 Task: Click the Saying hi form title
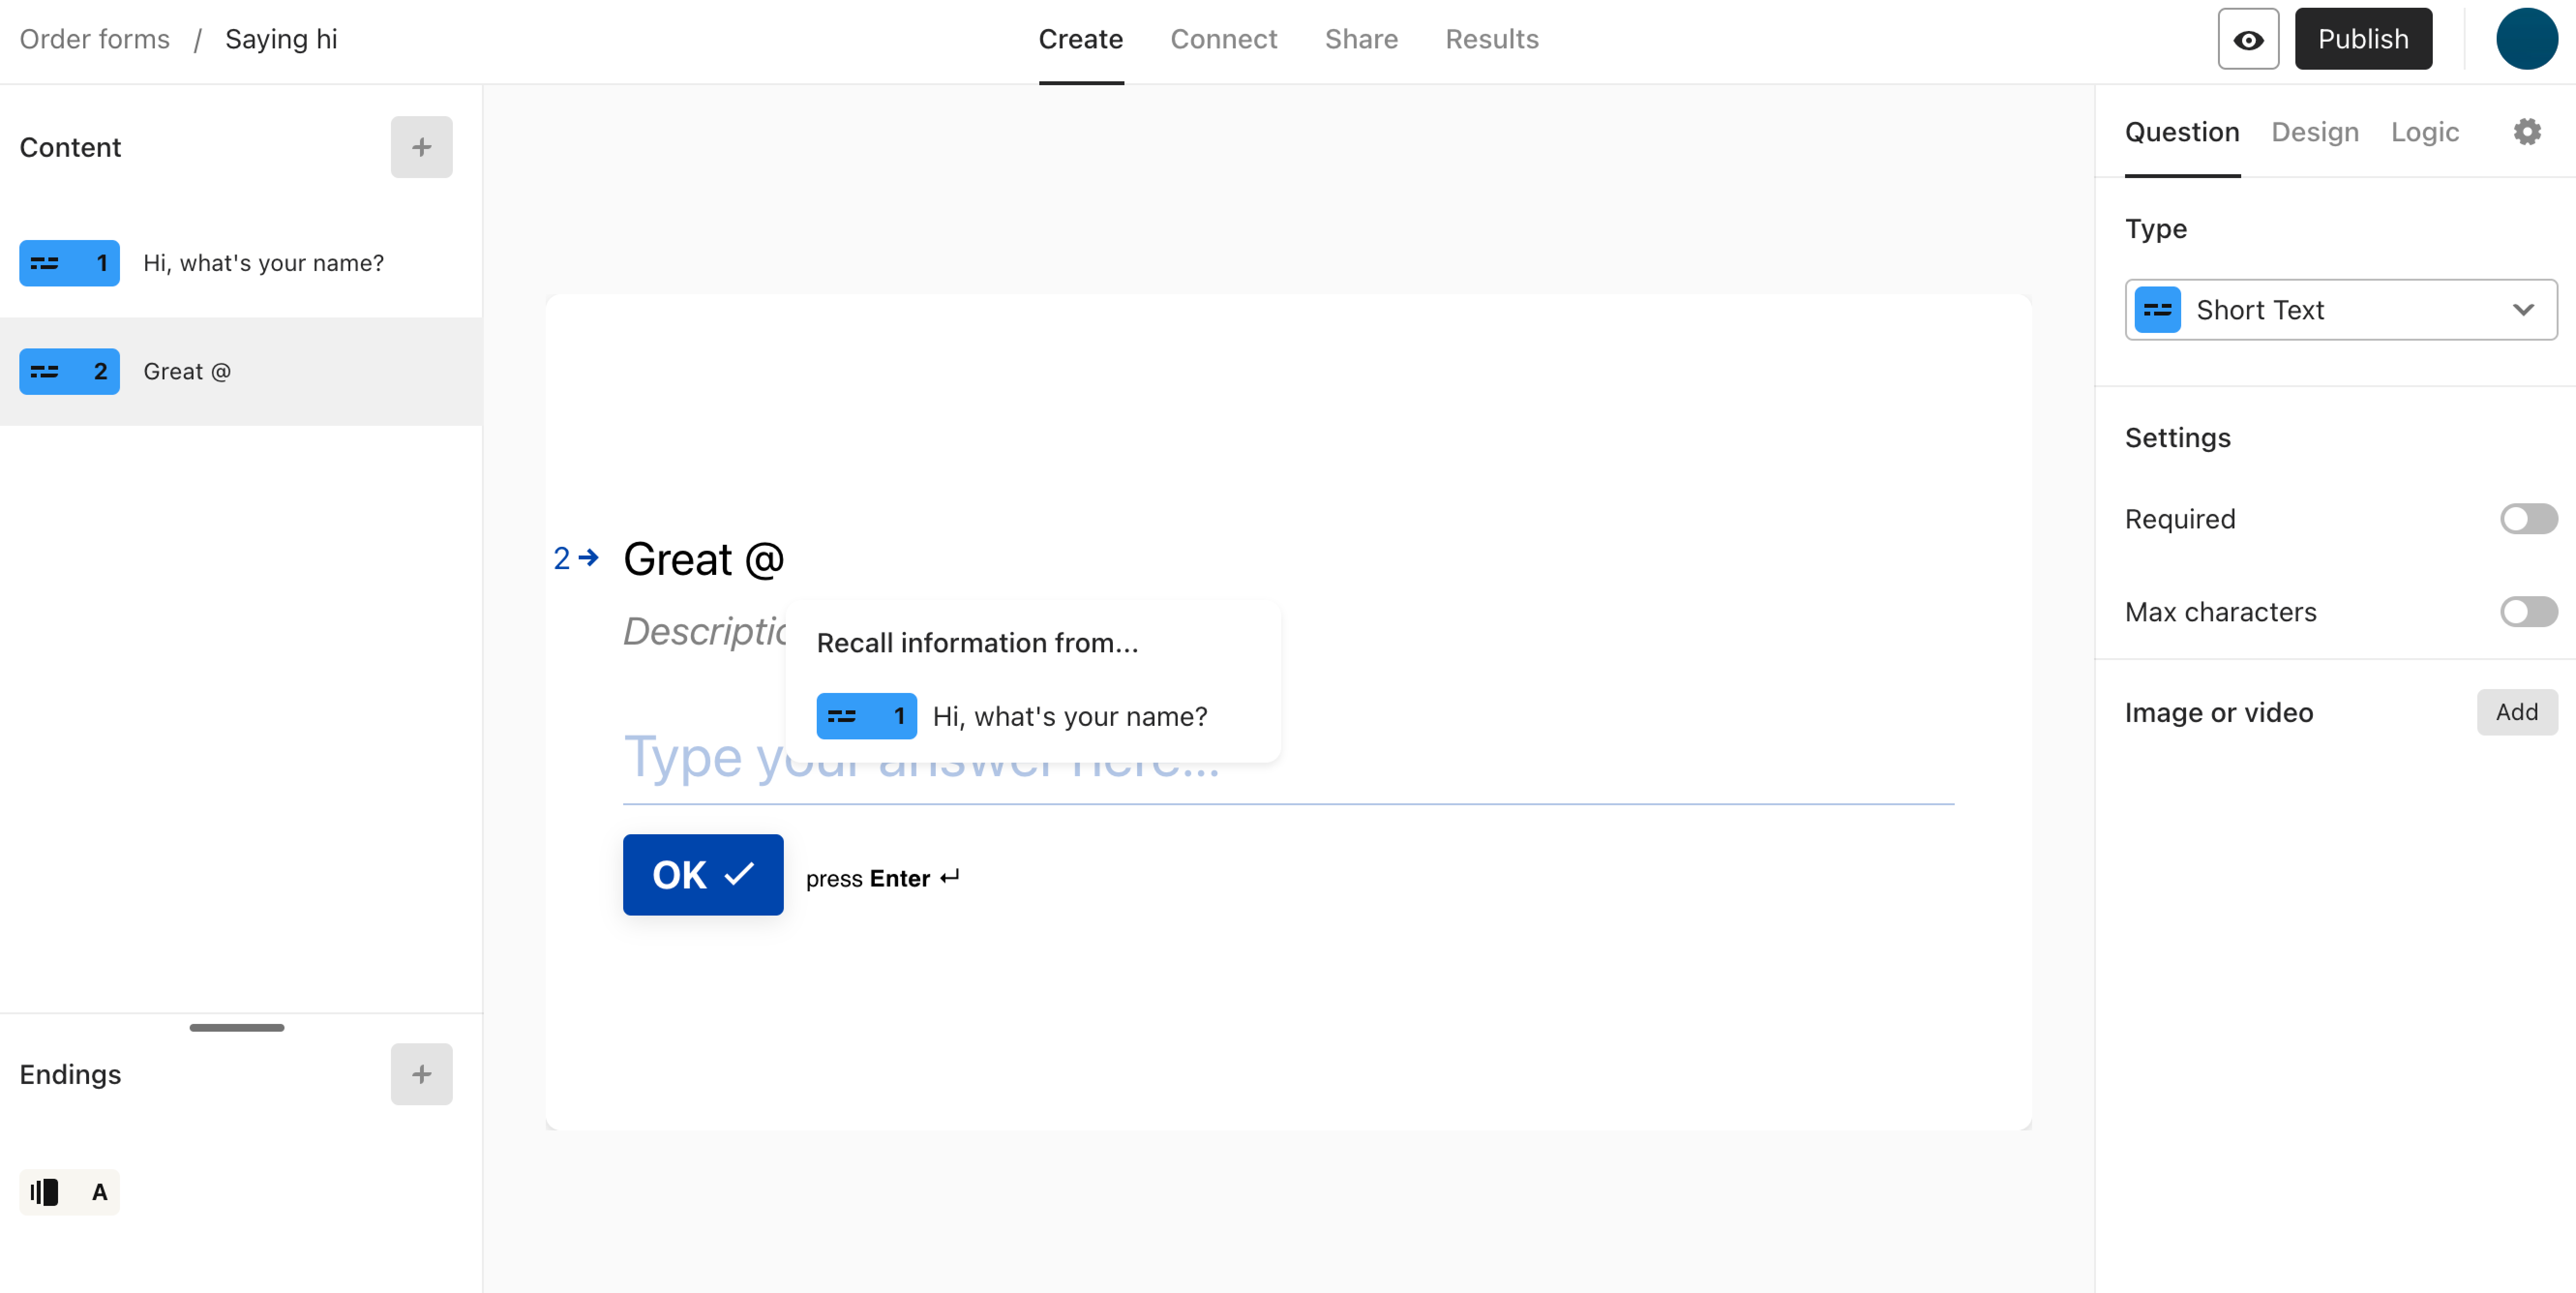pos(281,39)
